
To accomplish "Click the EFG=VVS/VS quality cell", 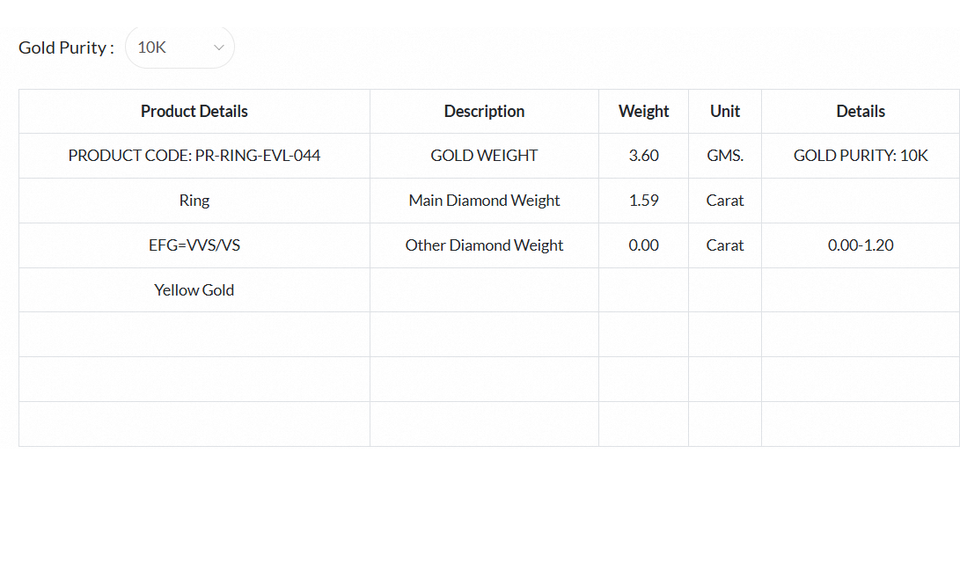I will (x=194, y=245).
